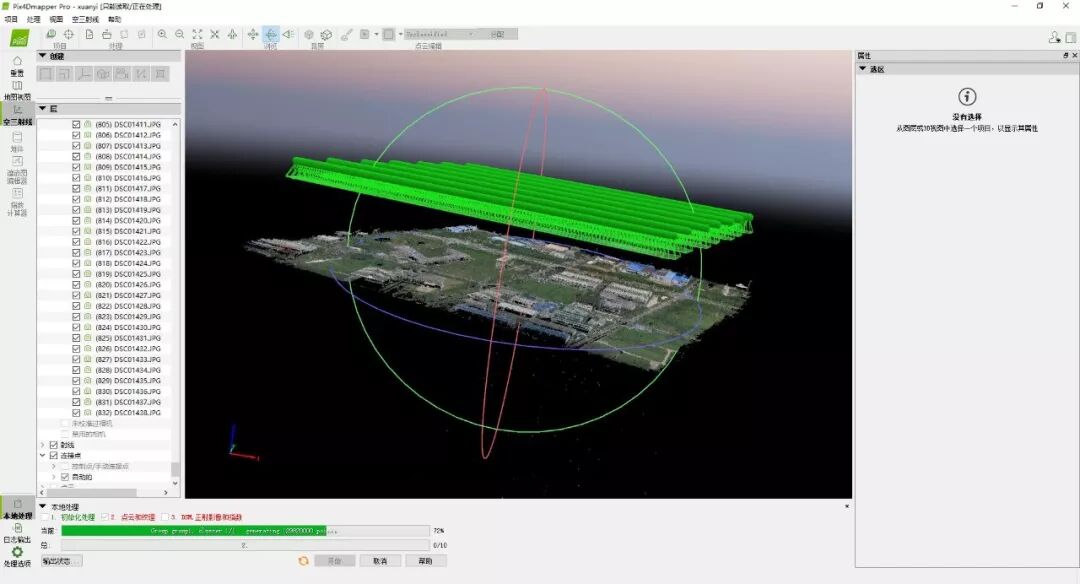Uncheck the (832) DSC01438.JPG checkbox
Screen dimensions: 1080x584
[76, 413]
